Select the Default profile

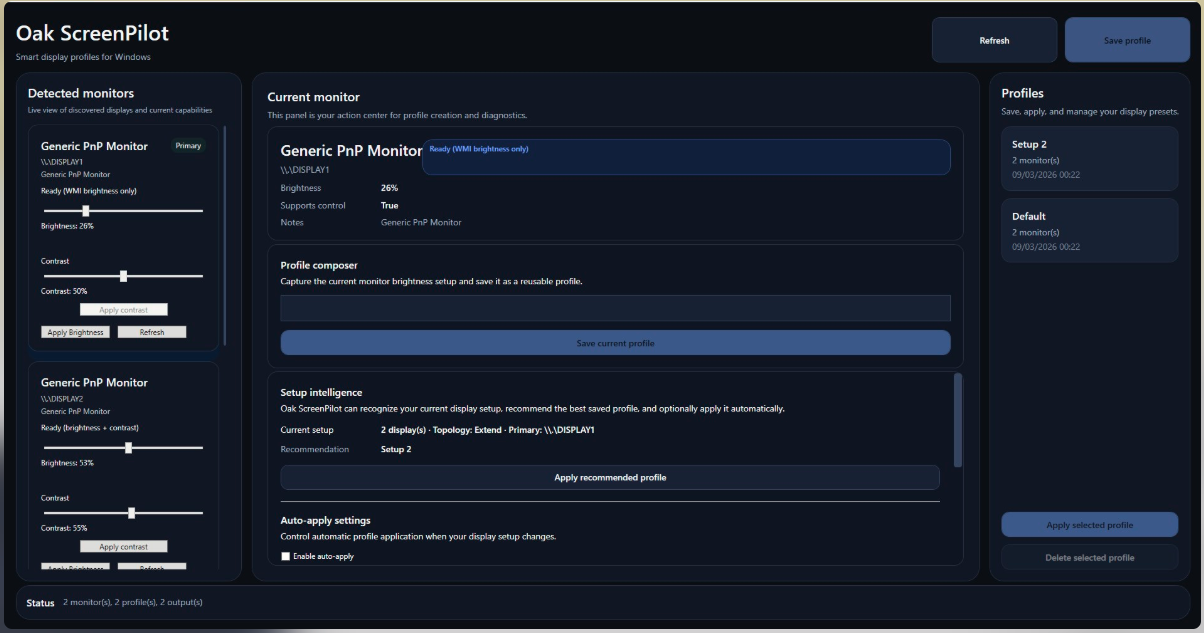pos(1089,230)
